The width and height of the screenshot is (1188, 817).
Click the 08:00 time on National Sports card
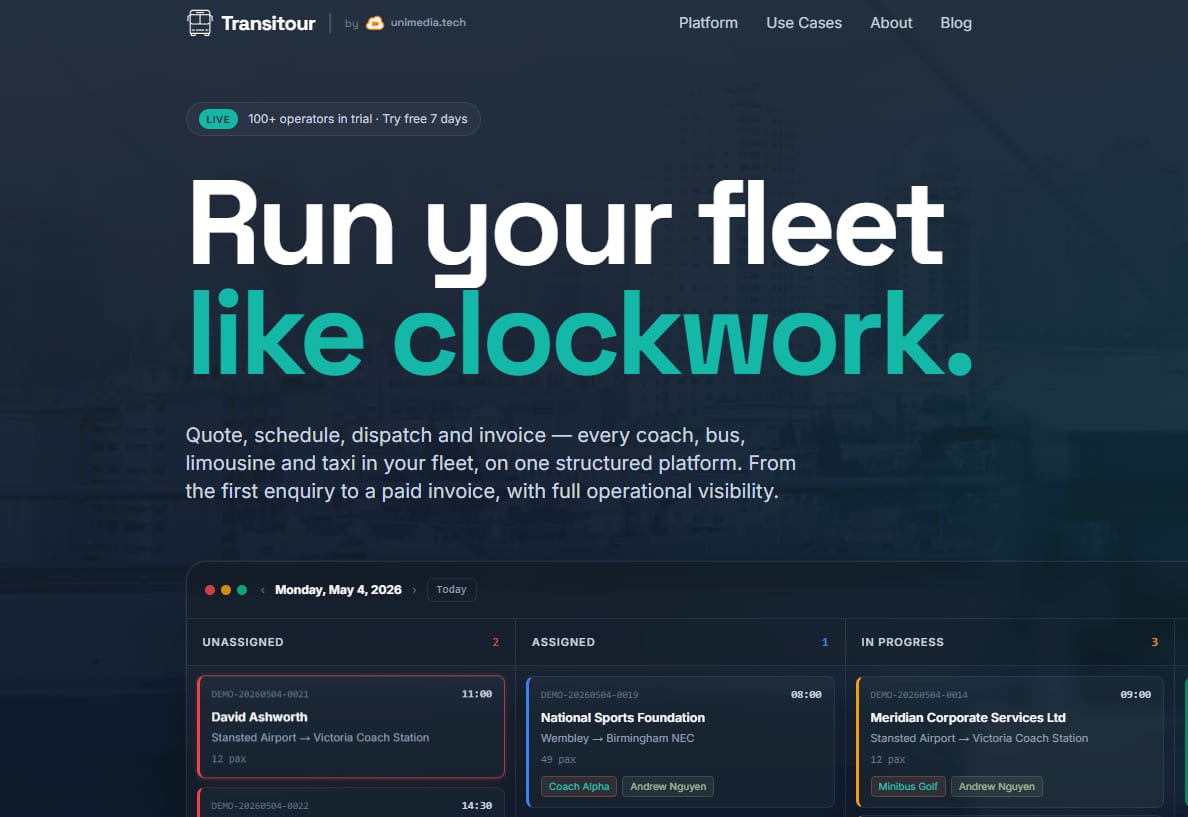click(x=806, y=695)
